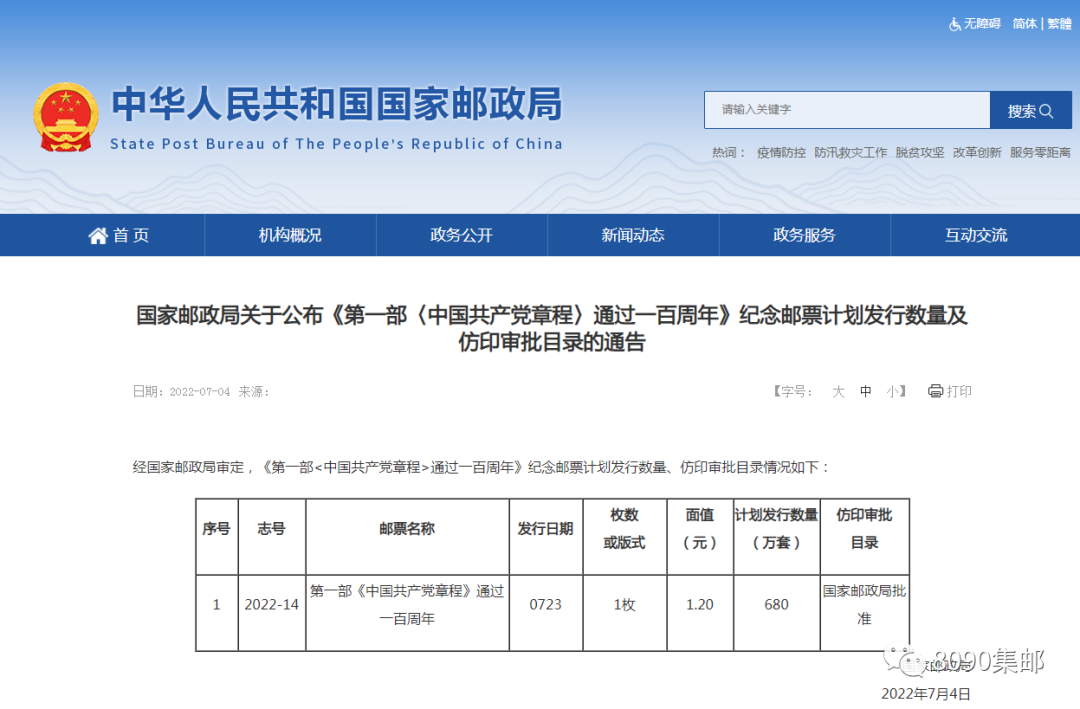Open hot keyword 改革创新
This screenshot has height=709, width=1080.
coord(977,152)
